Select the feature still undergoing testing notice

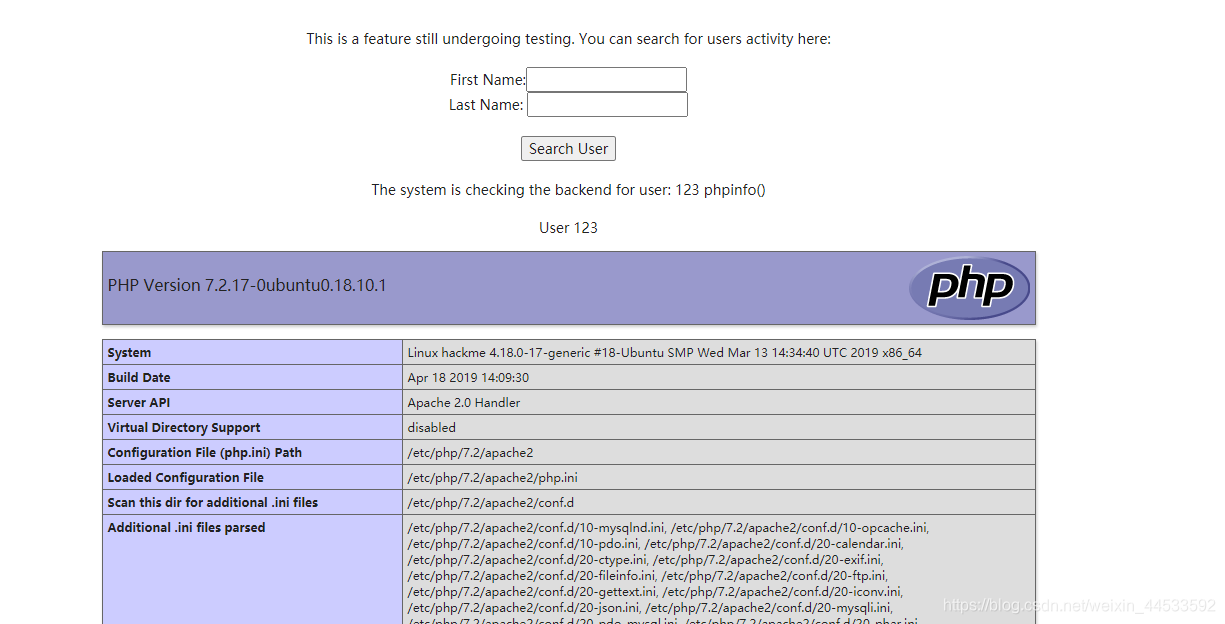[568, 39]
